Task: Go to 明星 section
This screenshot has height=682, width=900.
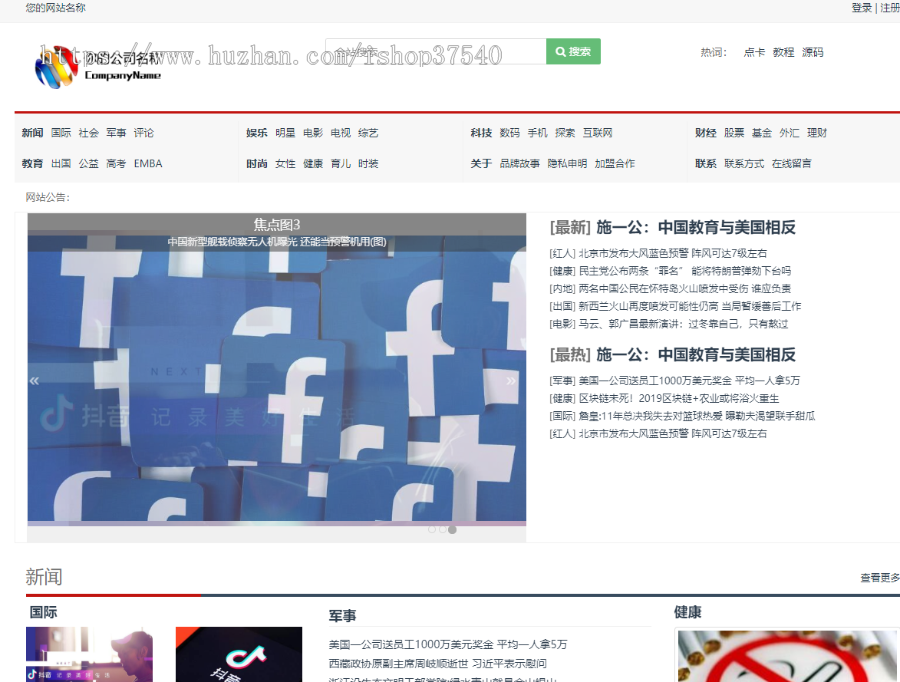Action: click(285, 133)
